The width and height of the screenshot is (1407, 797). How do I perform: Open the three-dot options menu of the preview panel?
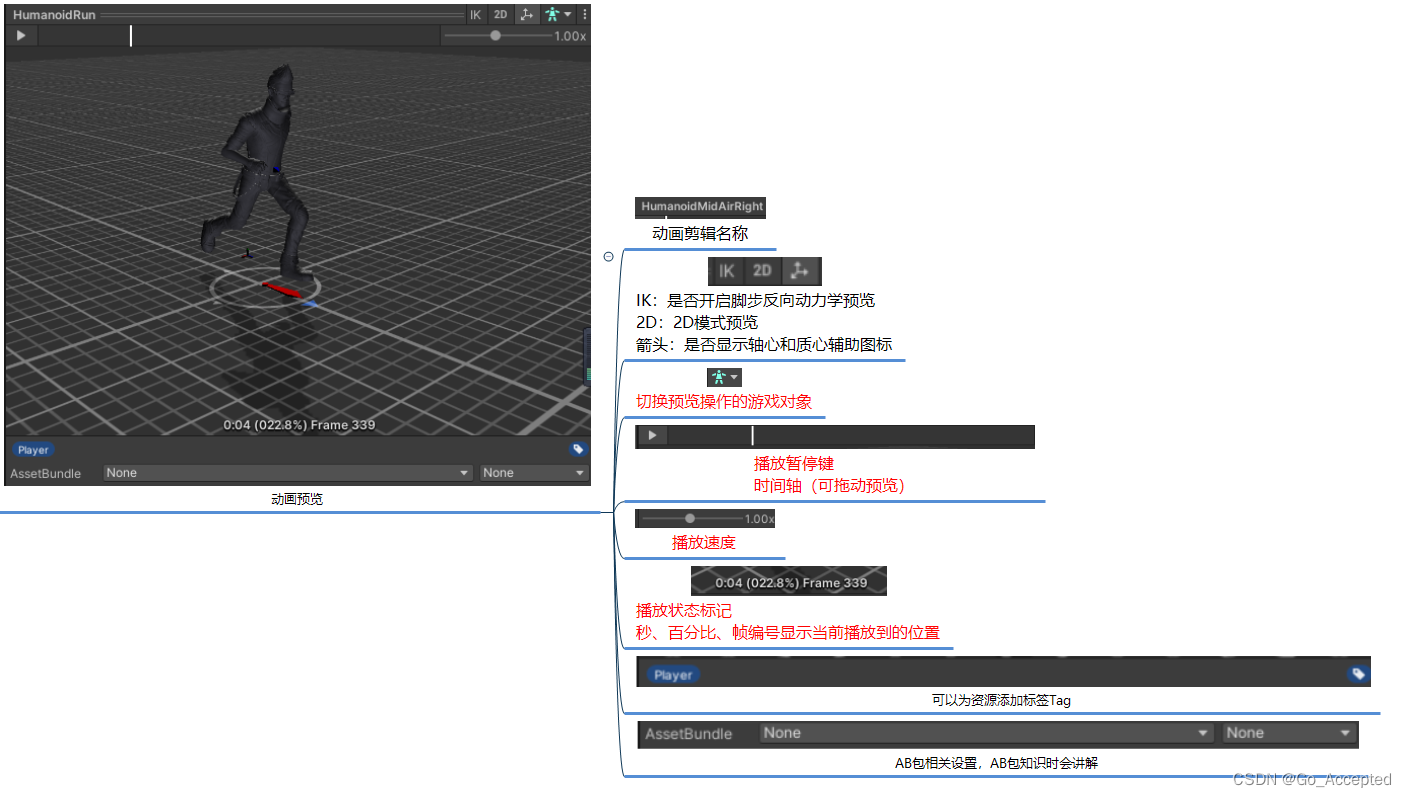(584, 15)
